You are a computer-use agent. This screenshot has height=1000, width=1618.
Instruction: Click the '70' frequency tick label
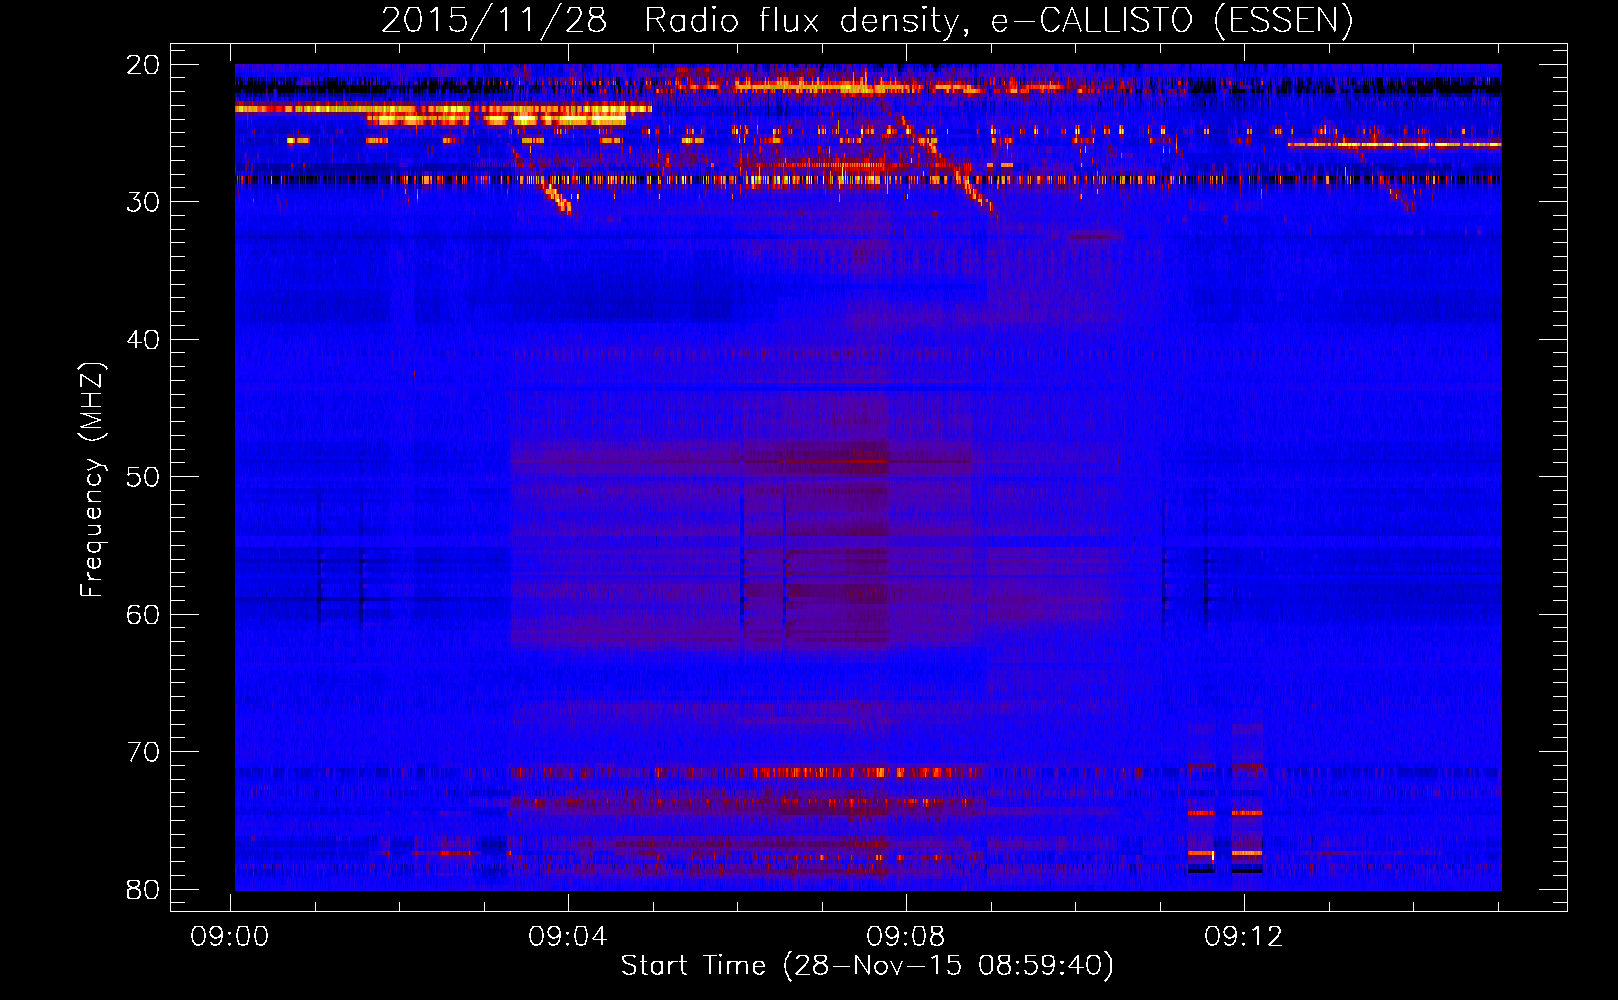click(x=143, y=752)
